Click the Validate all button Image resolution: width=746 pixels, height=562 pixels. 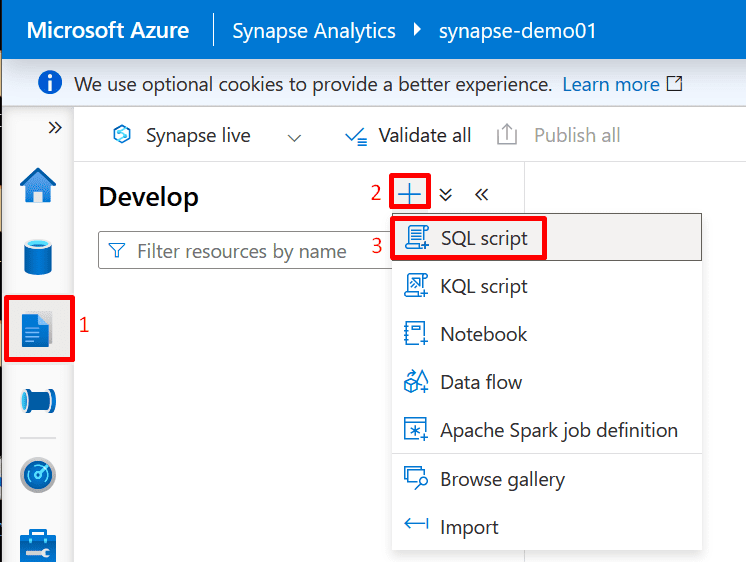click(x=408, y=135)
